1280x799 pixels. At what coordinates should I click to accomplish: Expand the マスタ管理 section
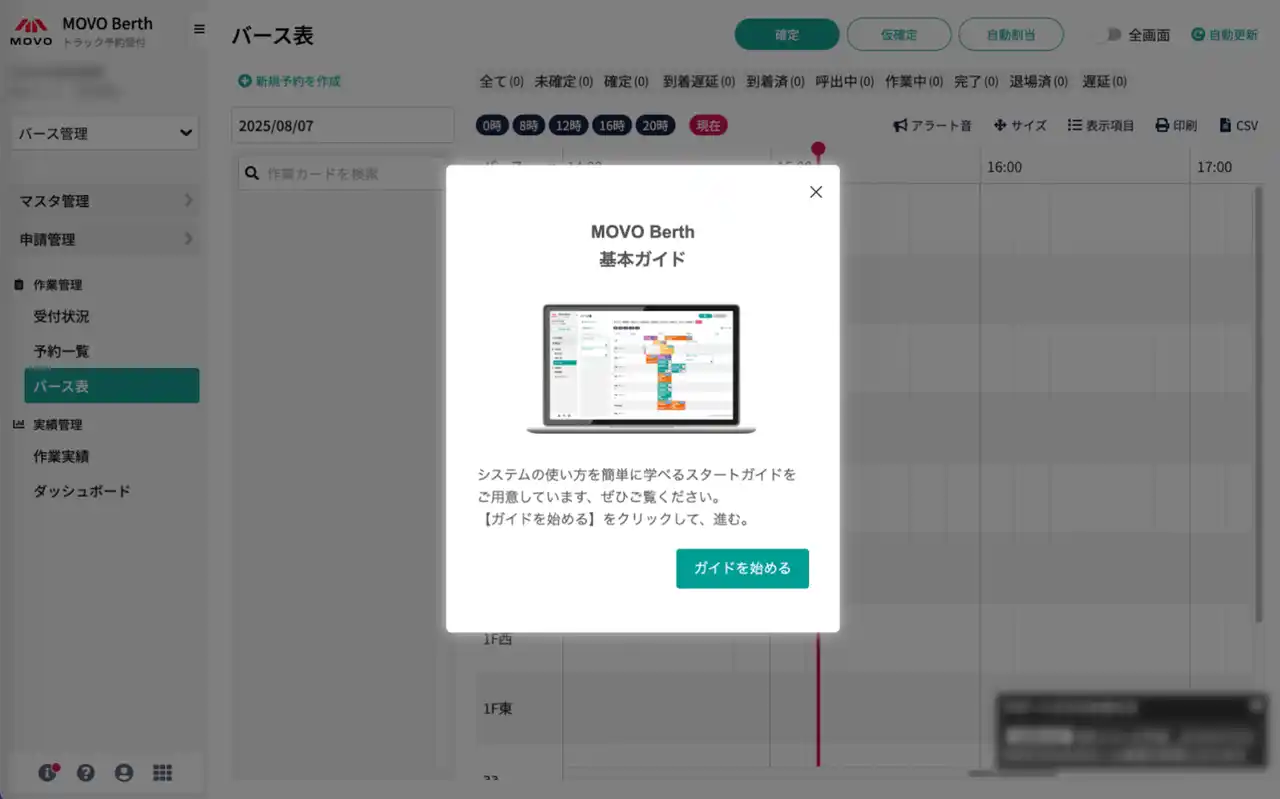(x=105, y=201)
